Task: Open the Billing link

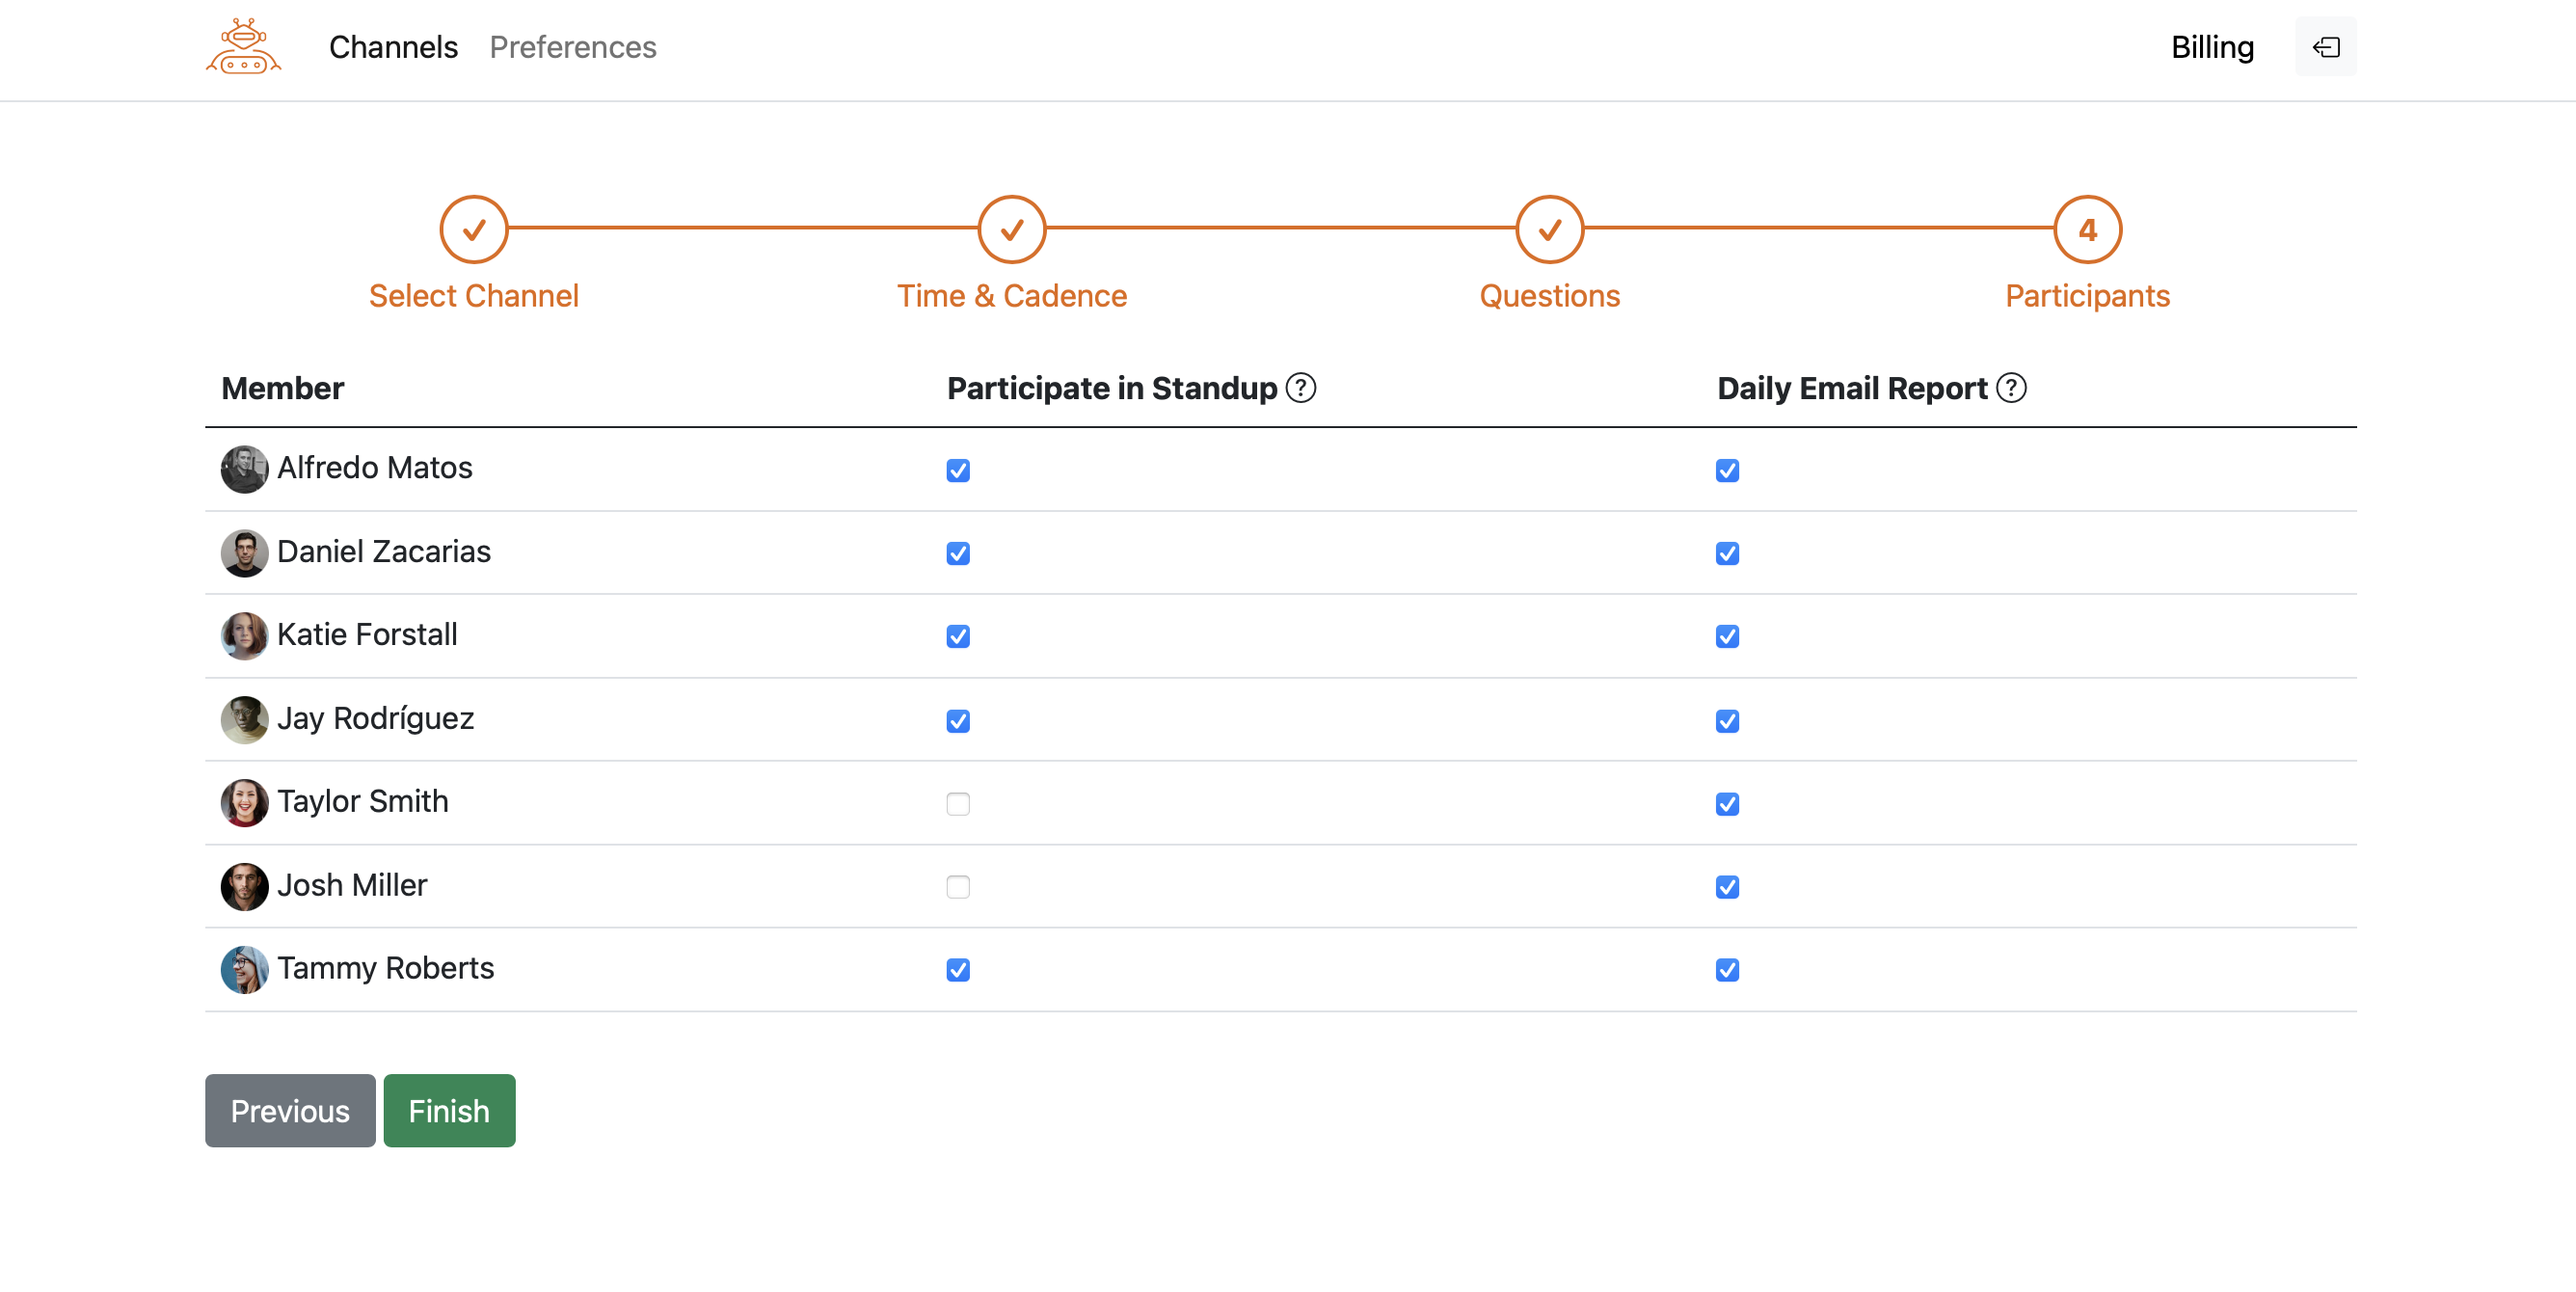Action: click(2212, 47)
